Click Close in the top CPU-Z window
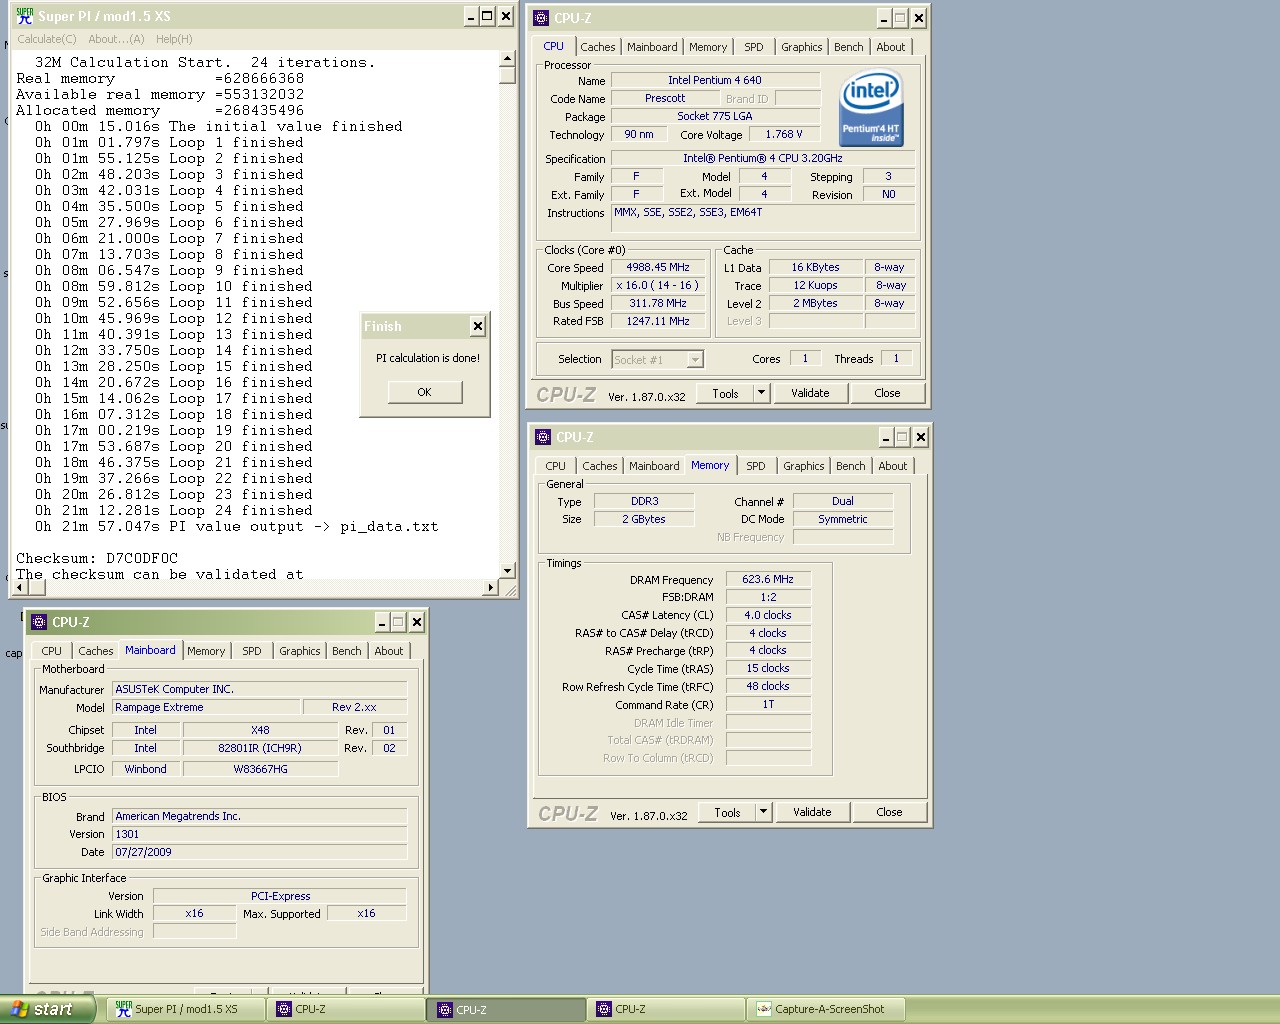Image resolution: width=1280 pixels, height=1024 pixels. point(887,393)
